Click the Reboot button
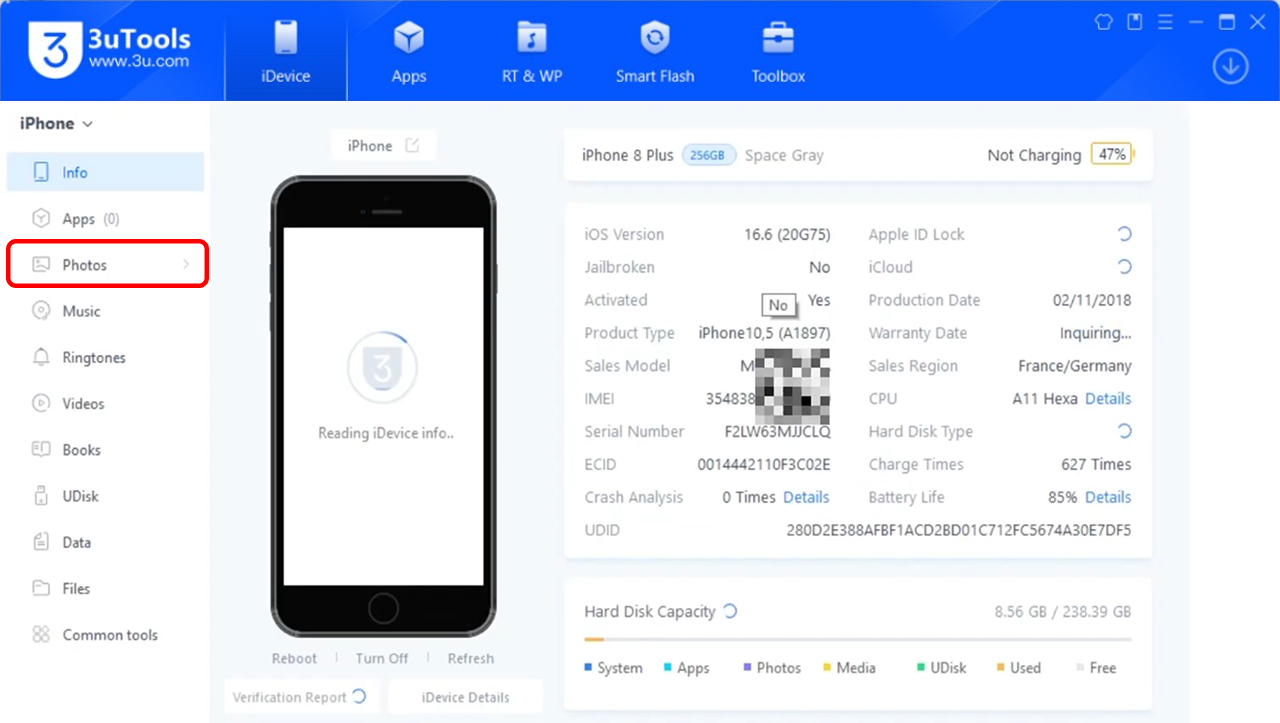1280x723 pixels. click(x=294, y=658)
